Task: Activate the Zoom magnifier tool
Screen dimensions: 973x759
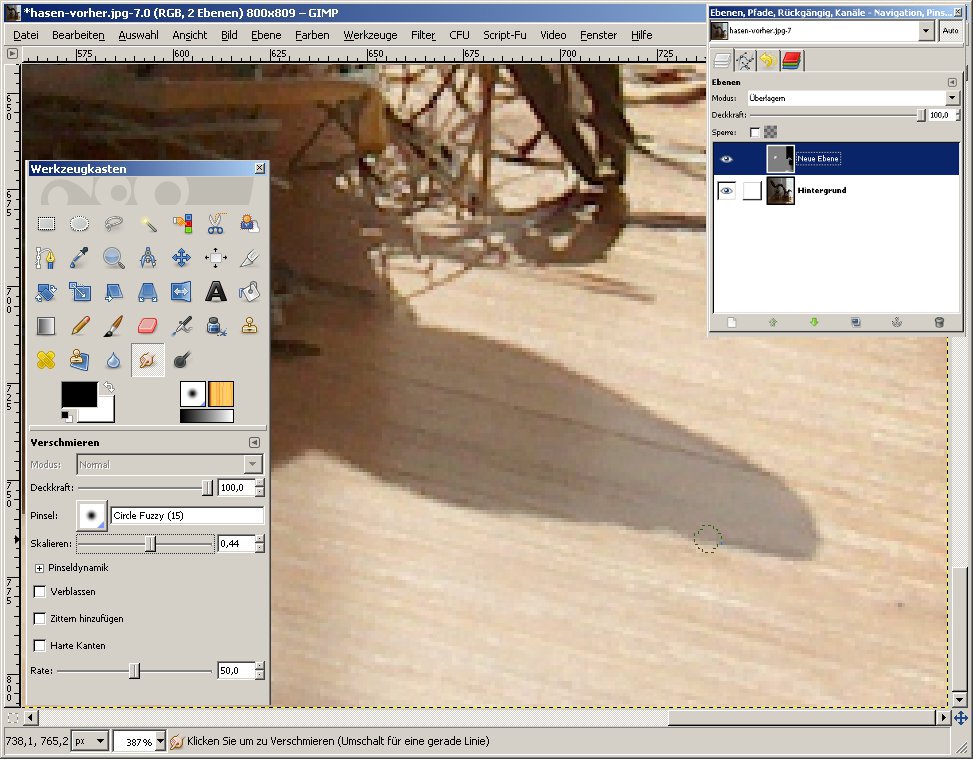Action: pos(113,258)
